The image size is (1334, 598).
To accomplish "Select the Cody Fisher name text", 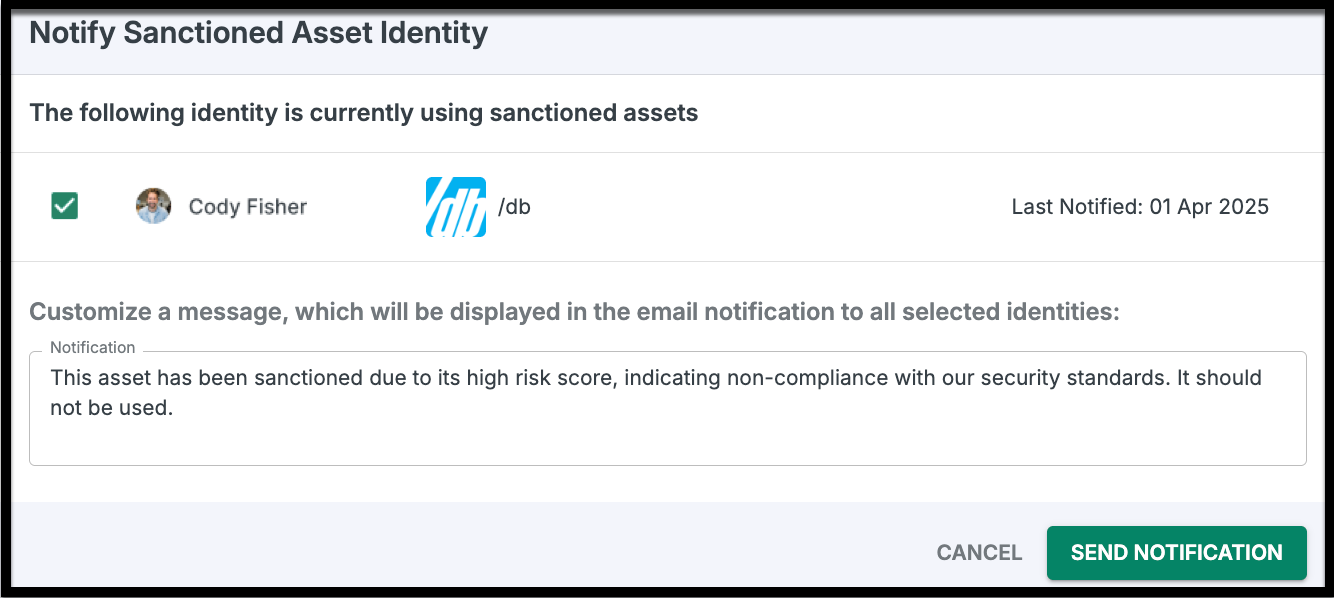I will tap(247, 207).
